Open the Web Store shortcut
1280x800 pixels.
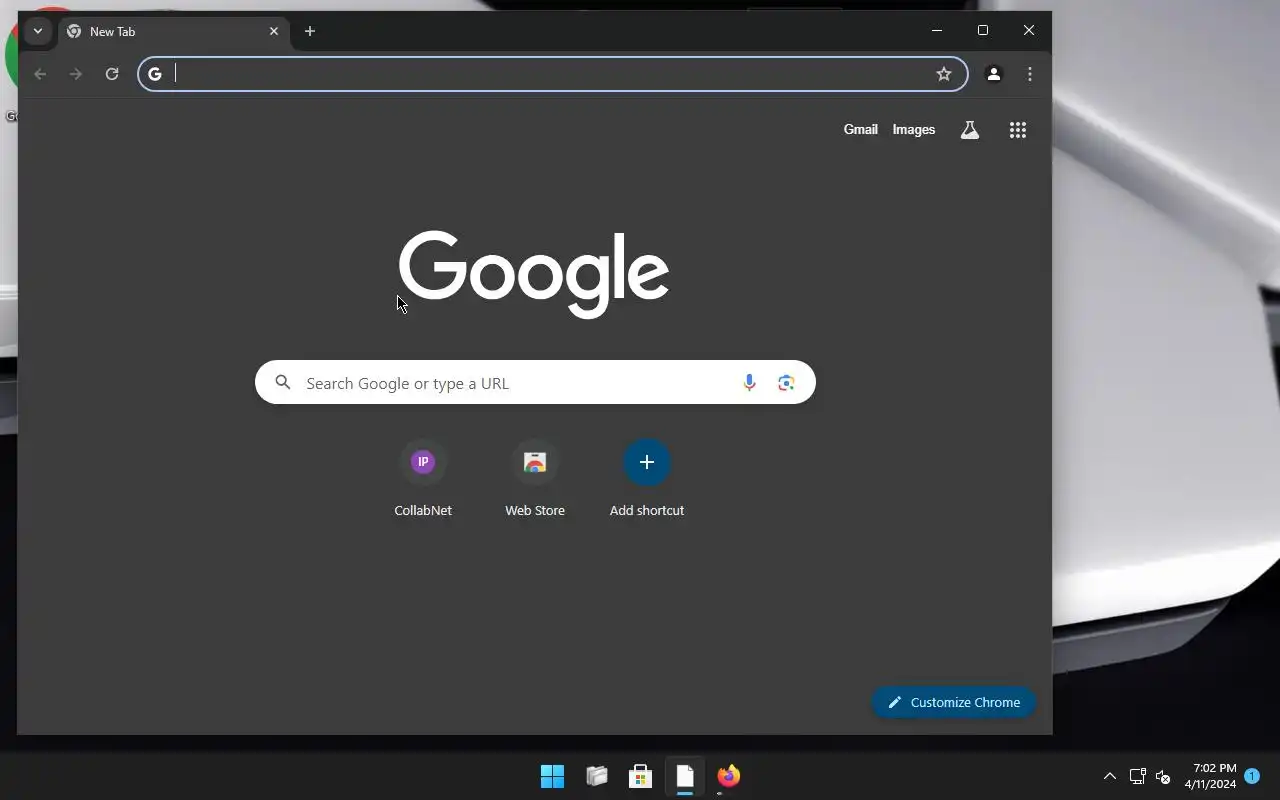pyautogui.click(x=535, y=478)
